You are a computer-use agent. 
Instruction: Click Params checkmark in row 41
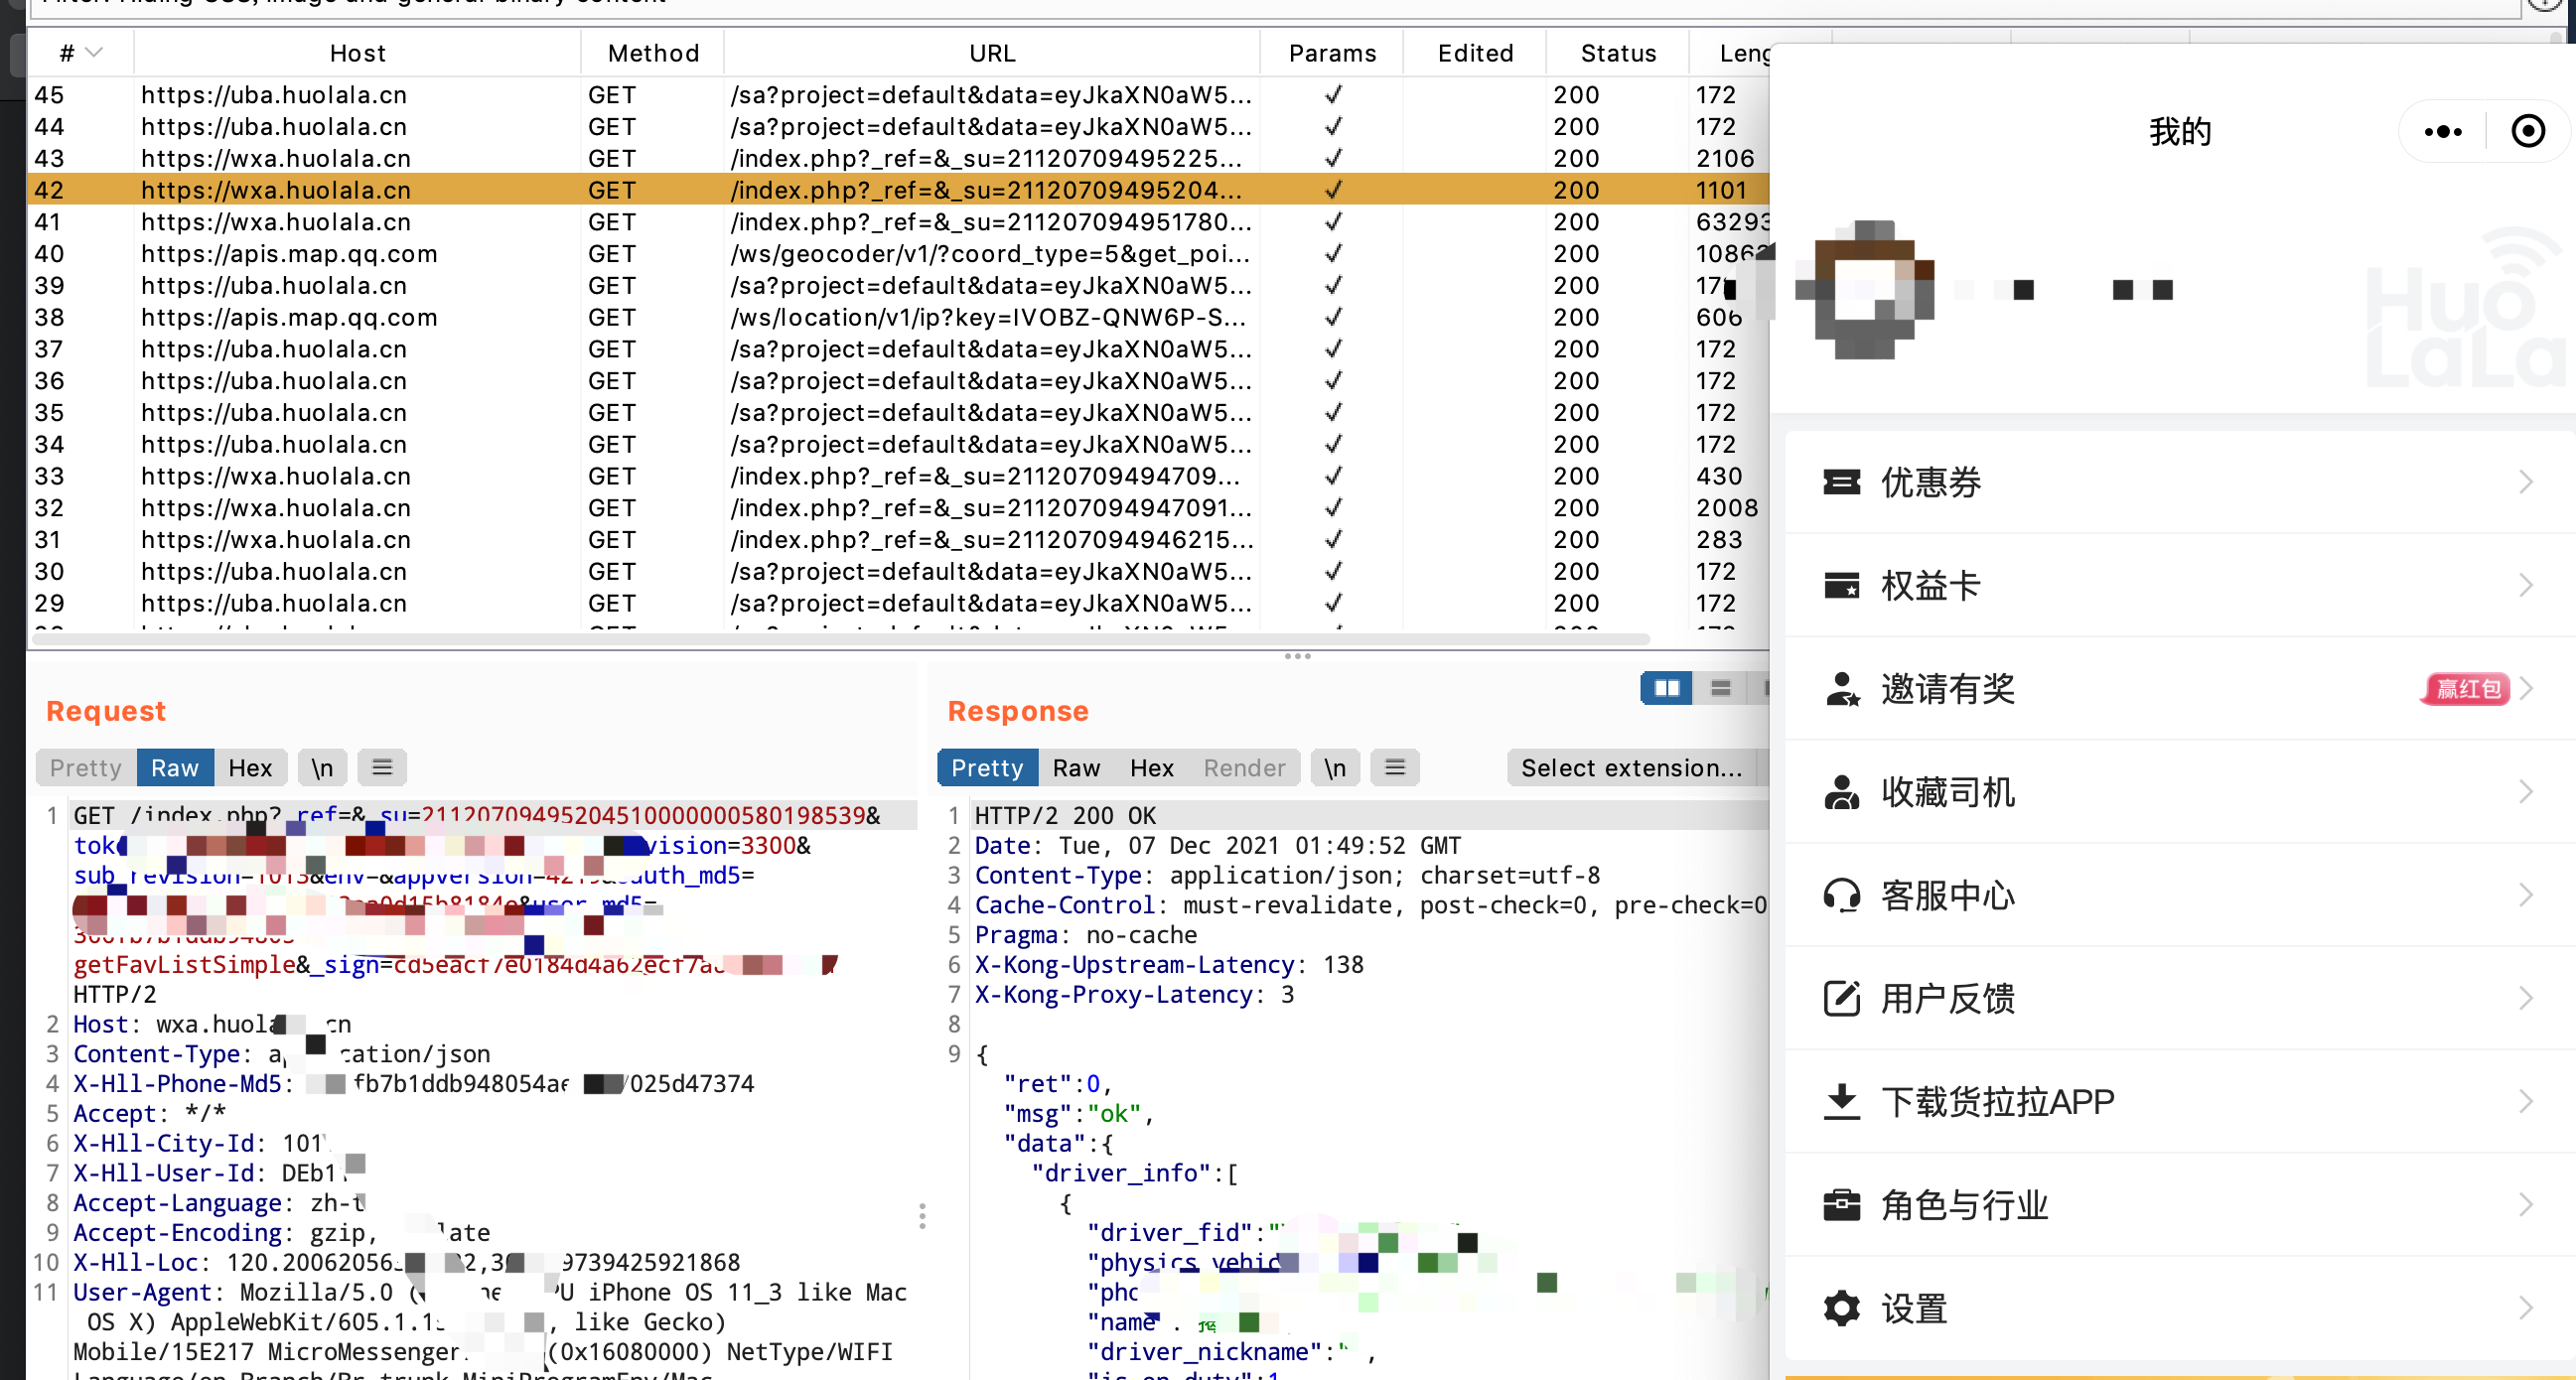(x=1332, y=222)
